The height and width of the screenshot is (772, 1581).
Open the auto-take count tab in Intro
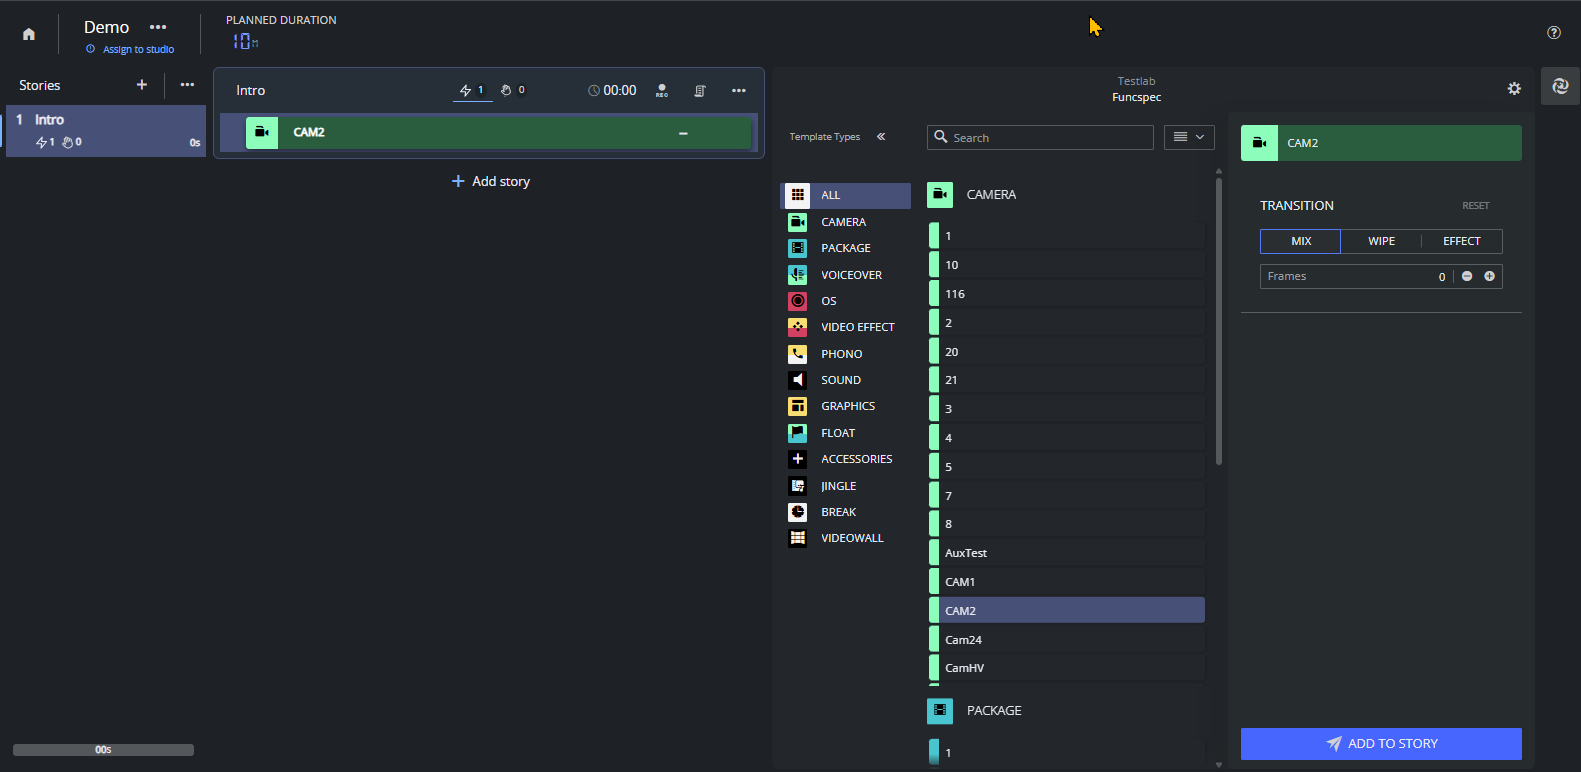[x=472, y=90]
